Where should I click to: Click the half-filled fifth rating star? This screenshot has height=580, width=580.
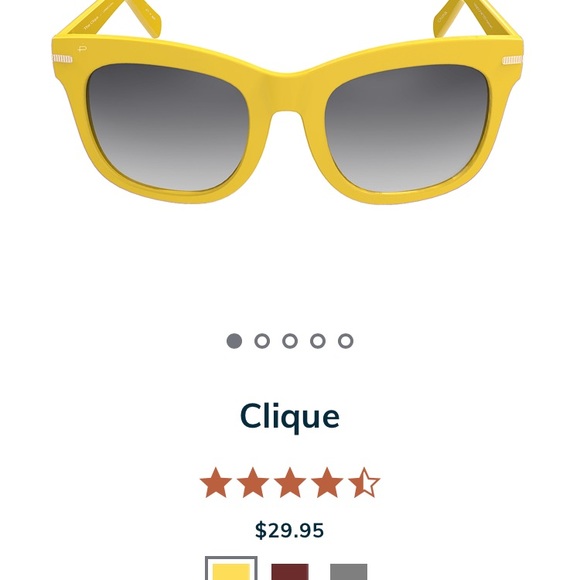(x=364, y=483)
